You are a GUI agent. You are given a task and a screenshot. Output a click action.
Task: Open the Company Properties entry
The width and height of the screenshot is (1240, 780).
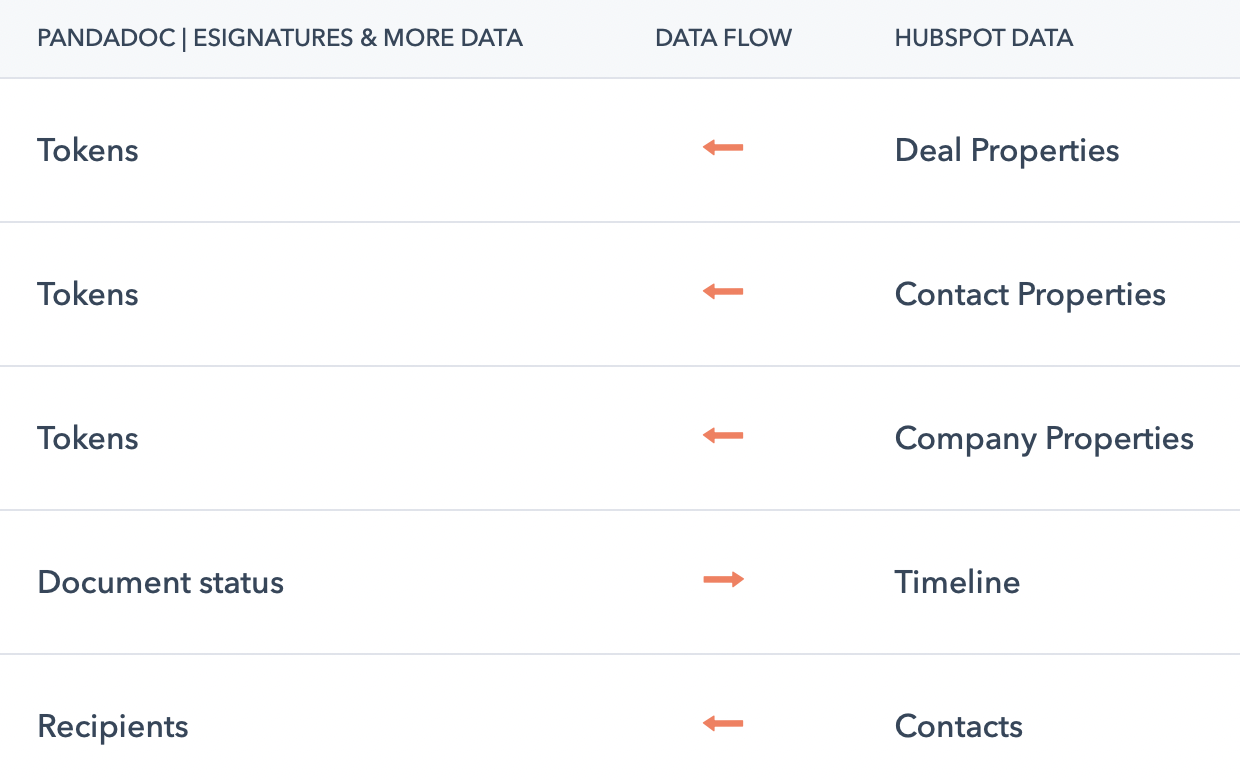pyautogui.click(x=1044, y=439)
